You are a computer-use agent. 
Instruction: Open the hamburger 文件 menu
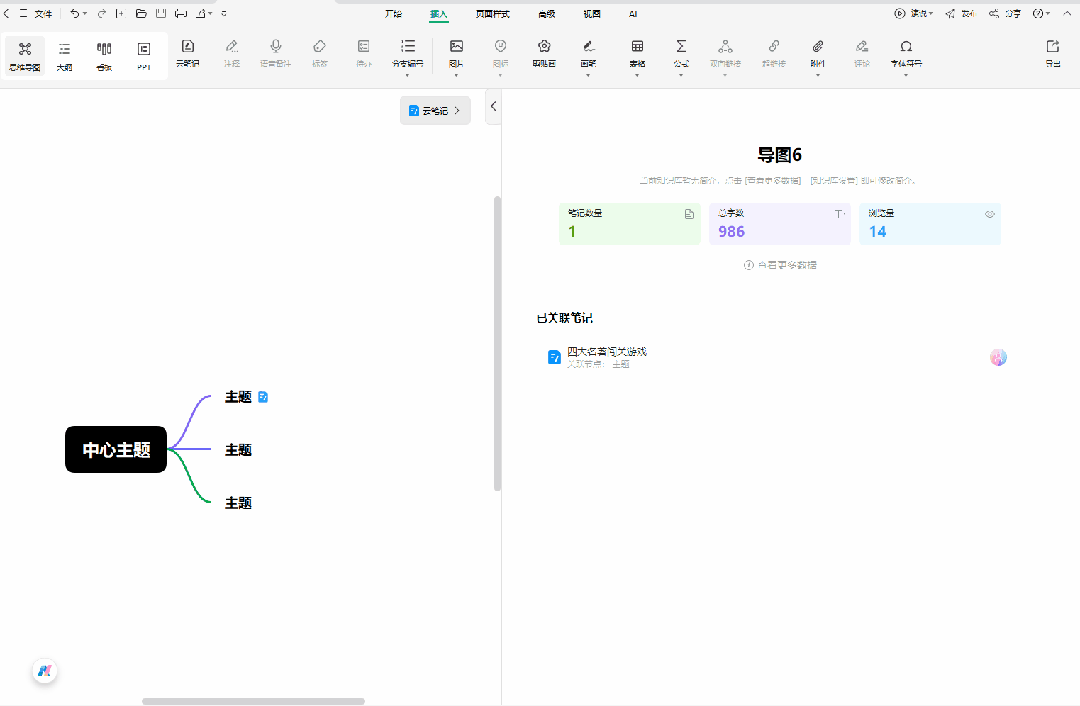(37, 13)
